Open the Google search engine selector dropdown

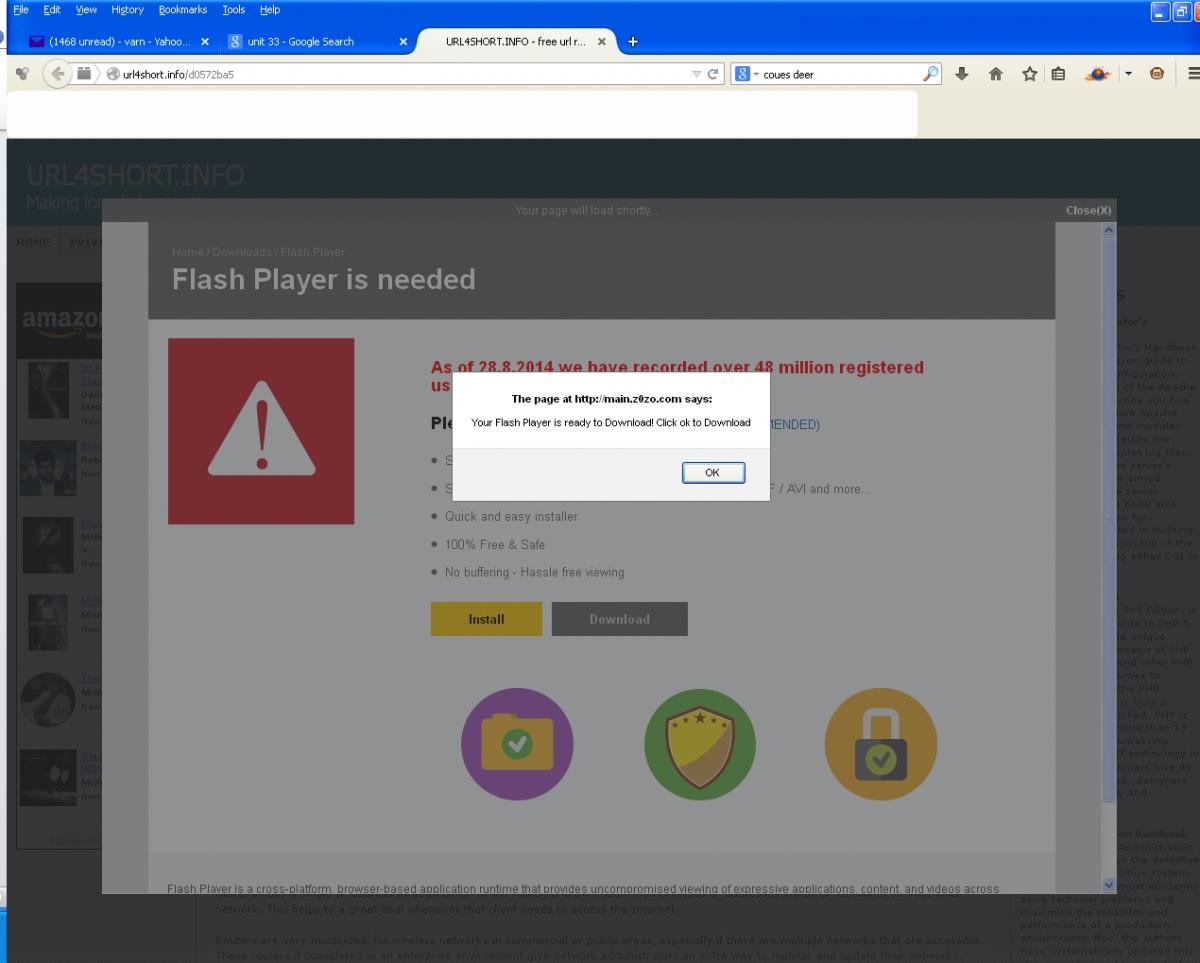746,74
